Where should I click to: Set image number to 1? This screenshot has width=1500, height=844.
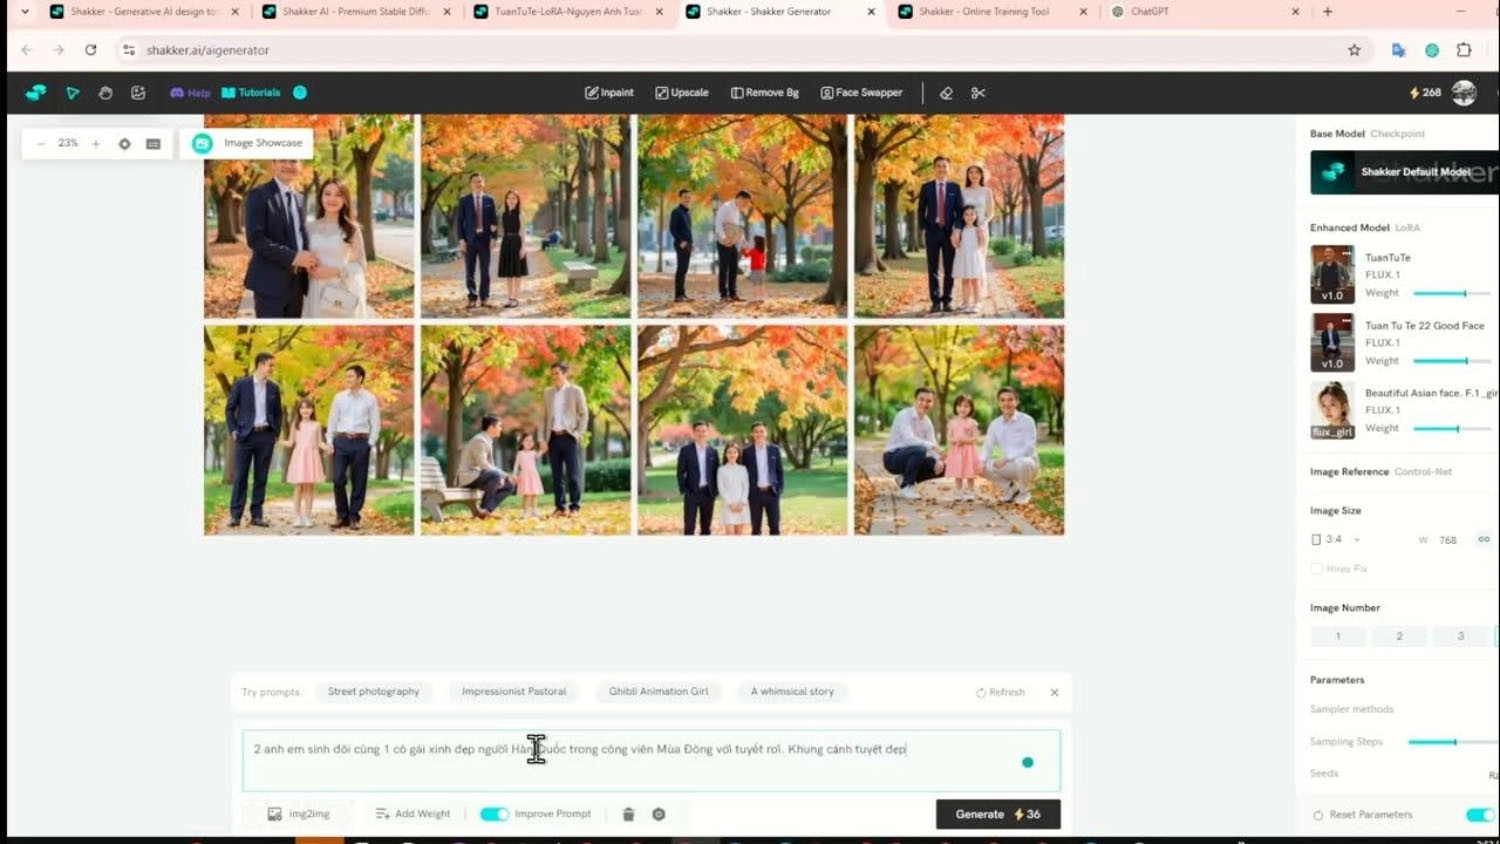1338,636
